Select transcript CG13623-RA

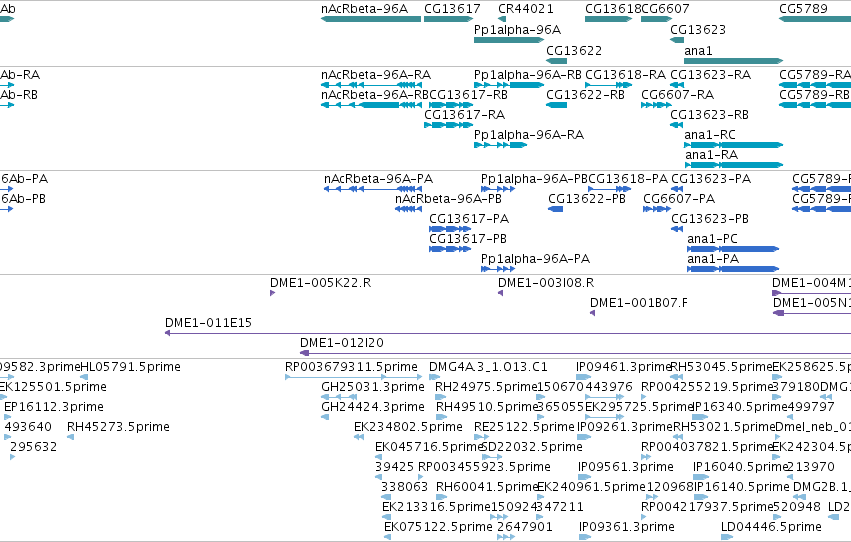677,85
